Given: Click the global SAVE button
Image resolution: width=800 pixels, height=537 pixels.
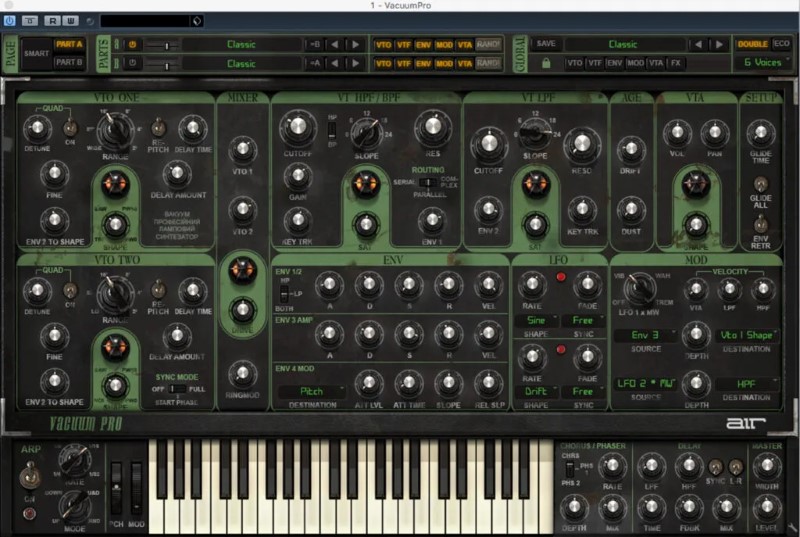Looking at the screenshot, I should pyautogui.click(x=546, y=44).
